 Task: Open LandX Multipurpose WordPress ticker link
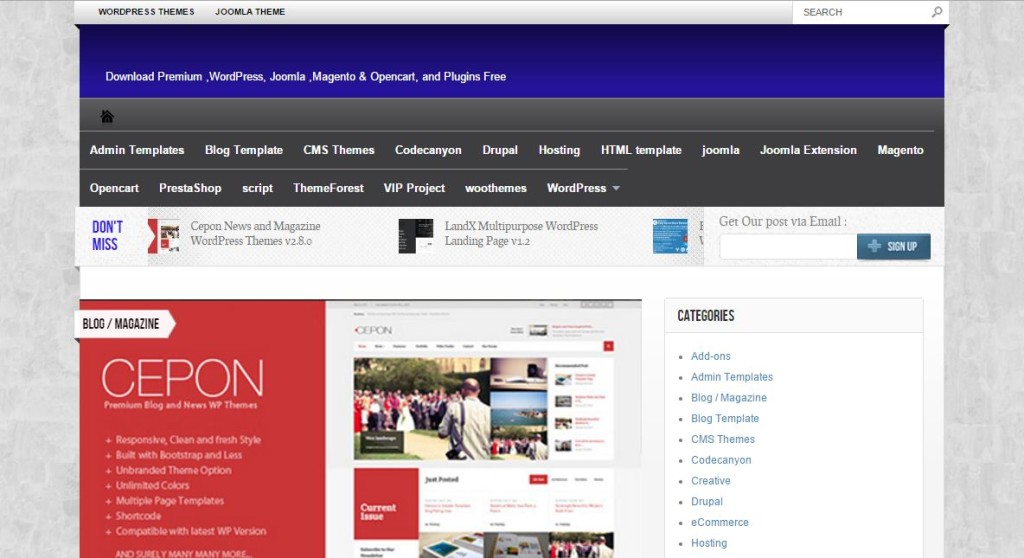(x=521, y=233)
